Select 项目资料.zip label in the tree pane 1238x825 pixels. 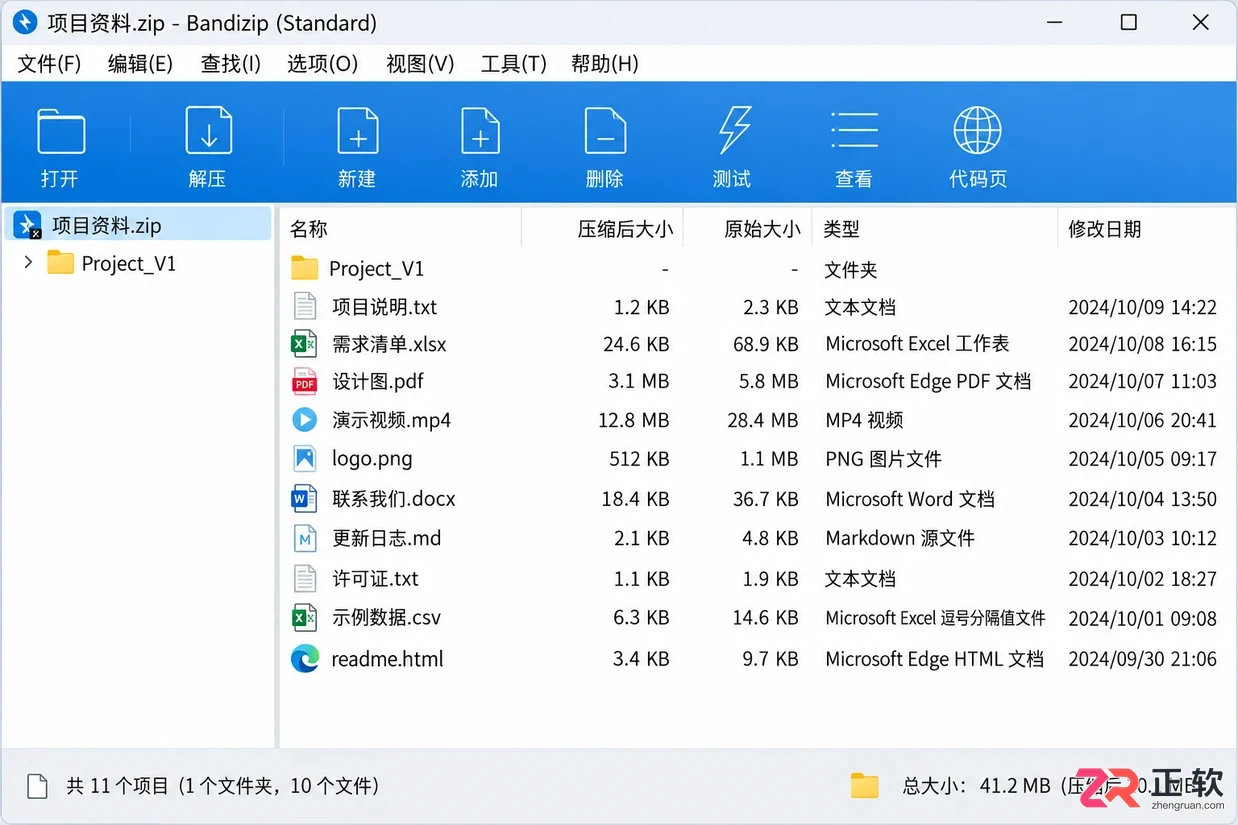tap(106, 226)
